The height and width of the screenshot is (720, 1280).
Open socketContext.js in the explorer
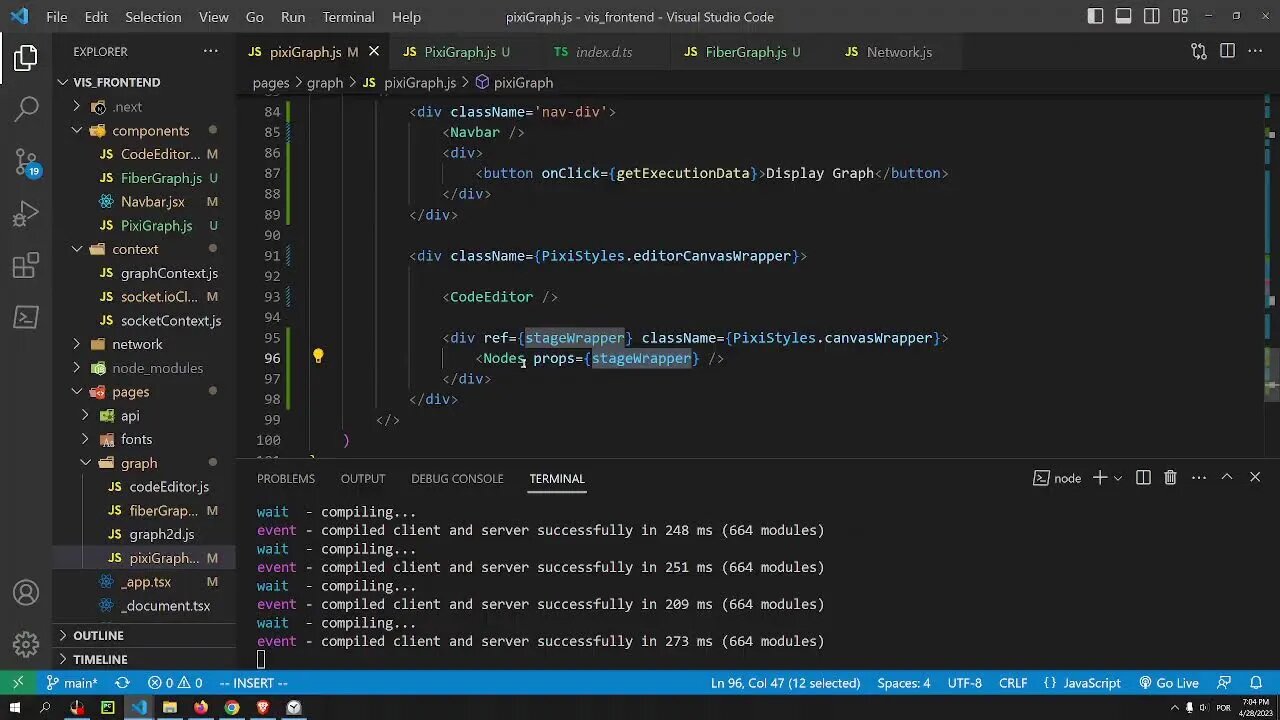(x=170, y=321)
